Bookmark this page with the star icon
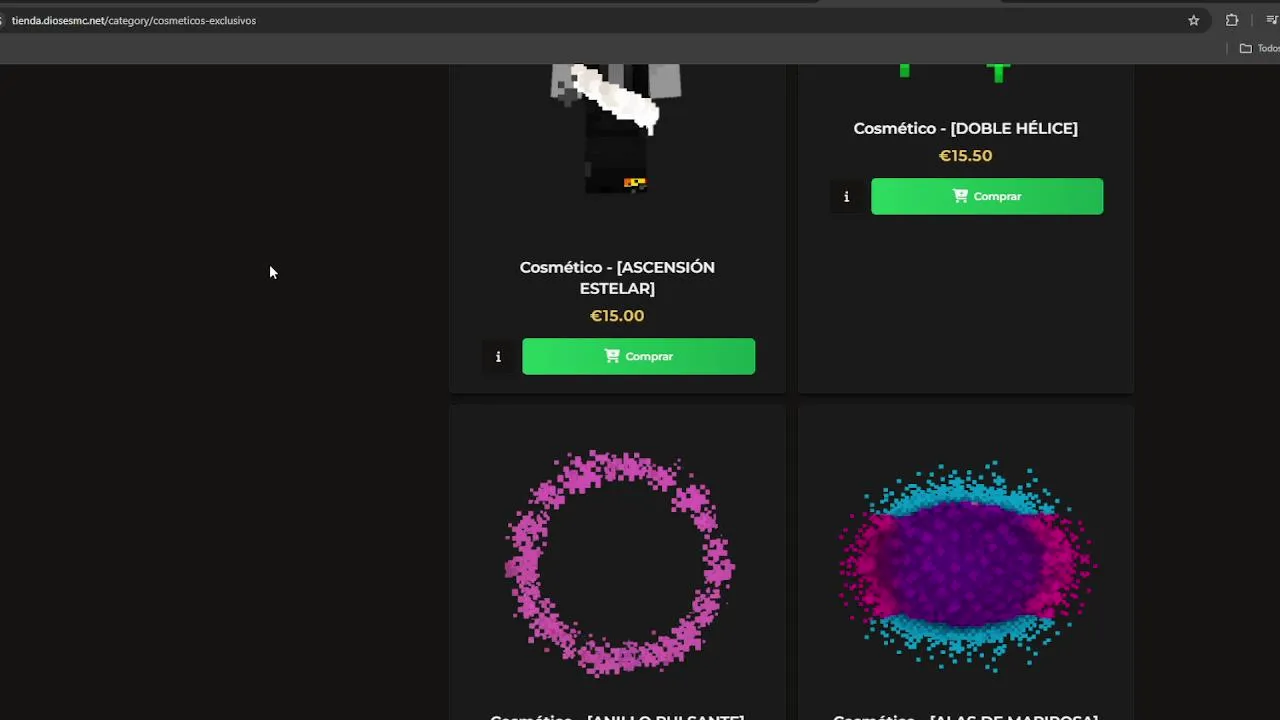Screen dimensions: 1280x720 (x=1193, y=20)
